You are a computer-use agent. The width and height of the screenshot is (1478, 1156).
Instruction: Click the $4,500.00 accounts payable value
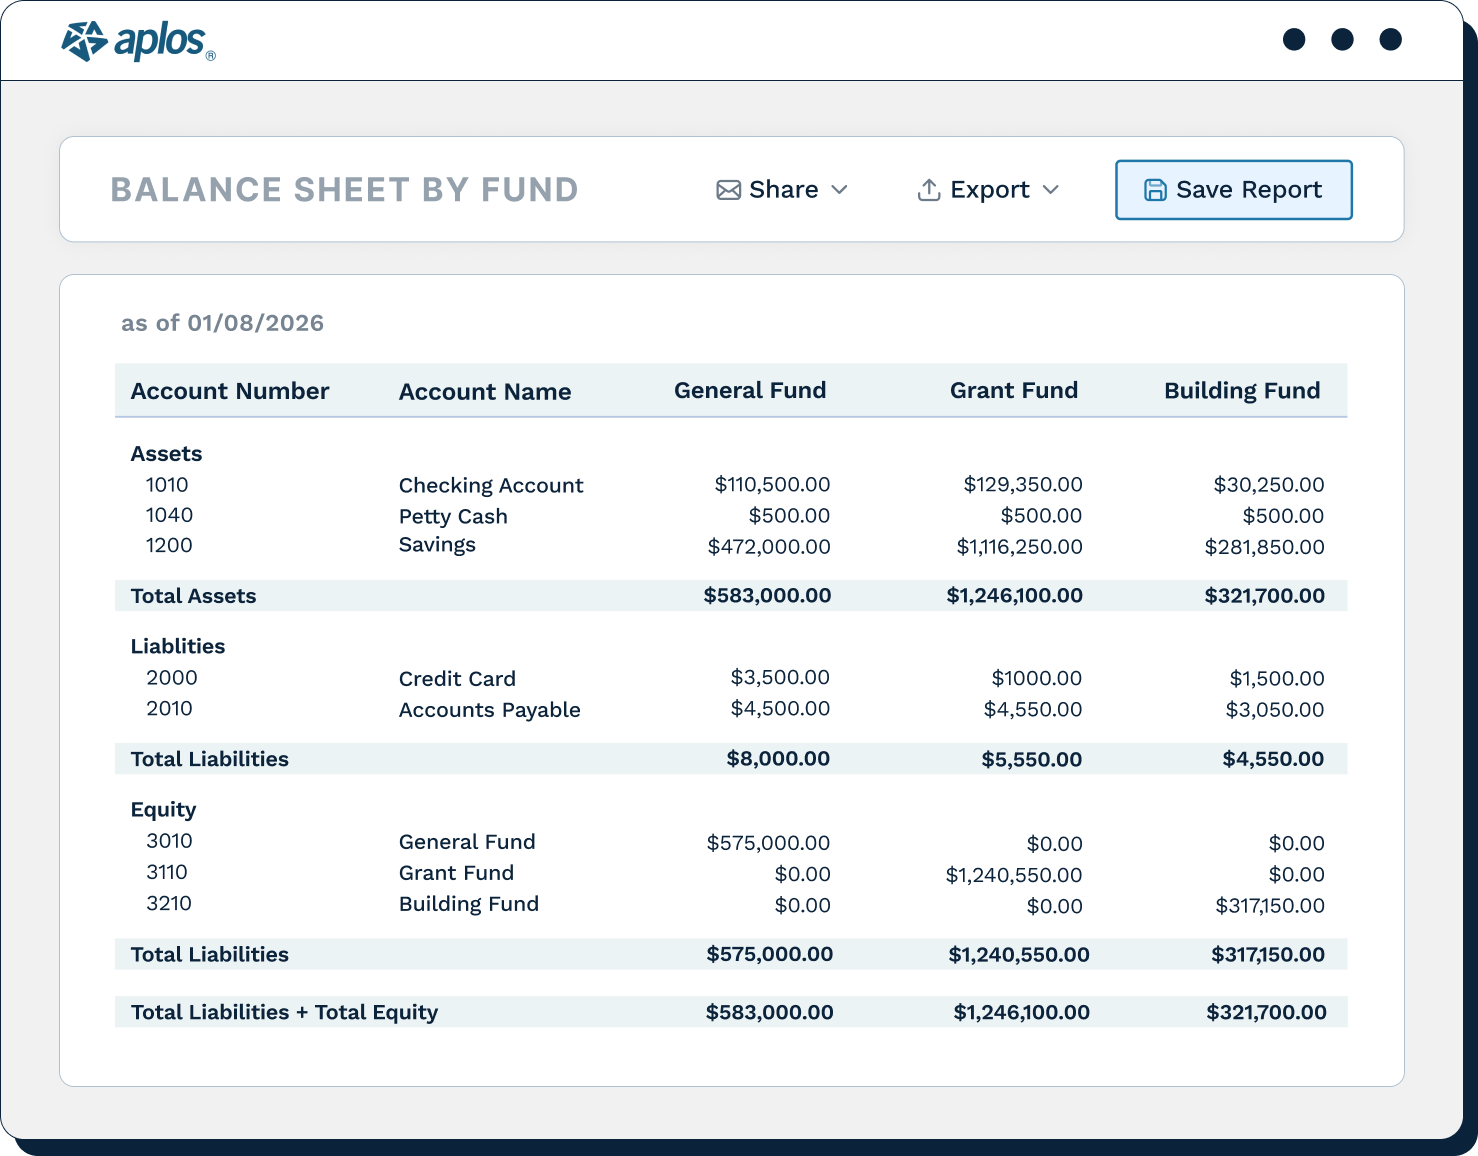(780, 709)
